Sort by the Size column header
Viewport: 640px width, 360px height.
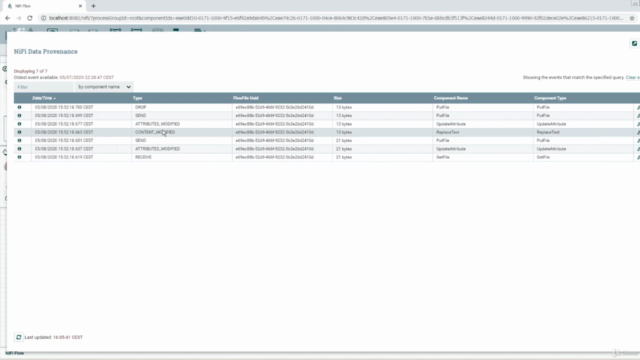click(x=338, y=98)
